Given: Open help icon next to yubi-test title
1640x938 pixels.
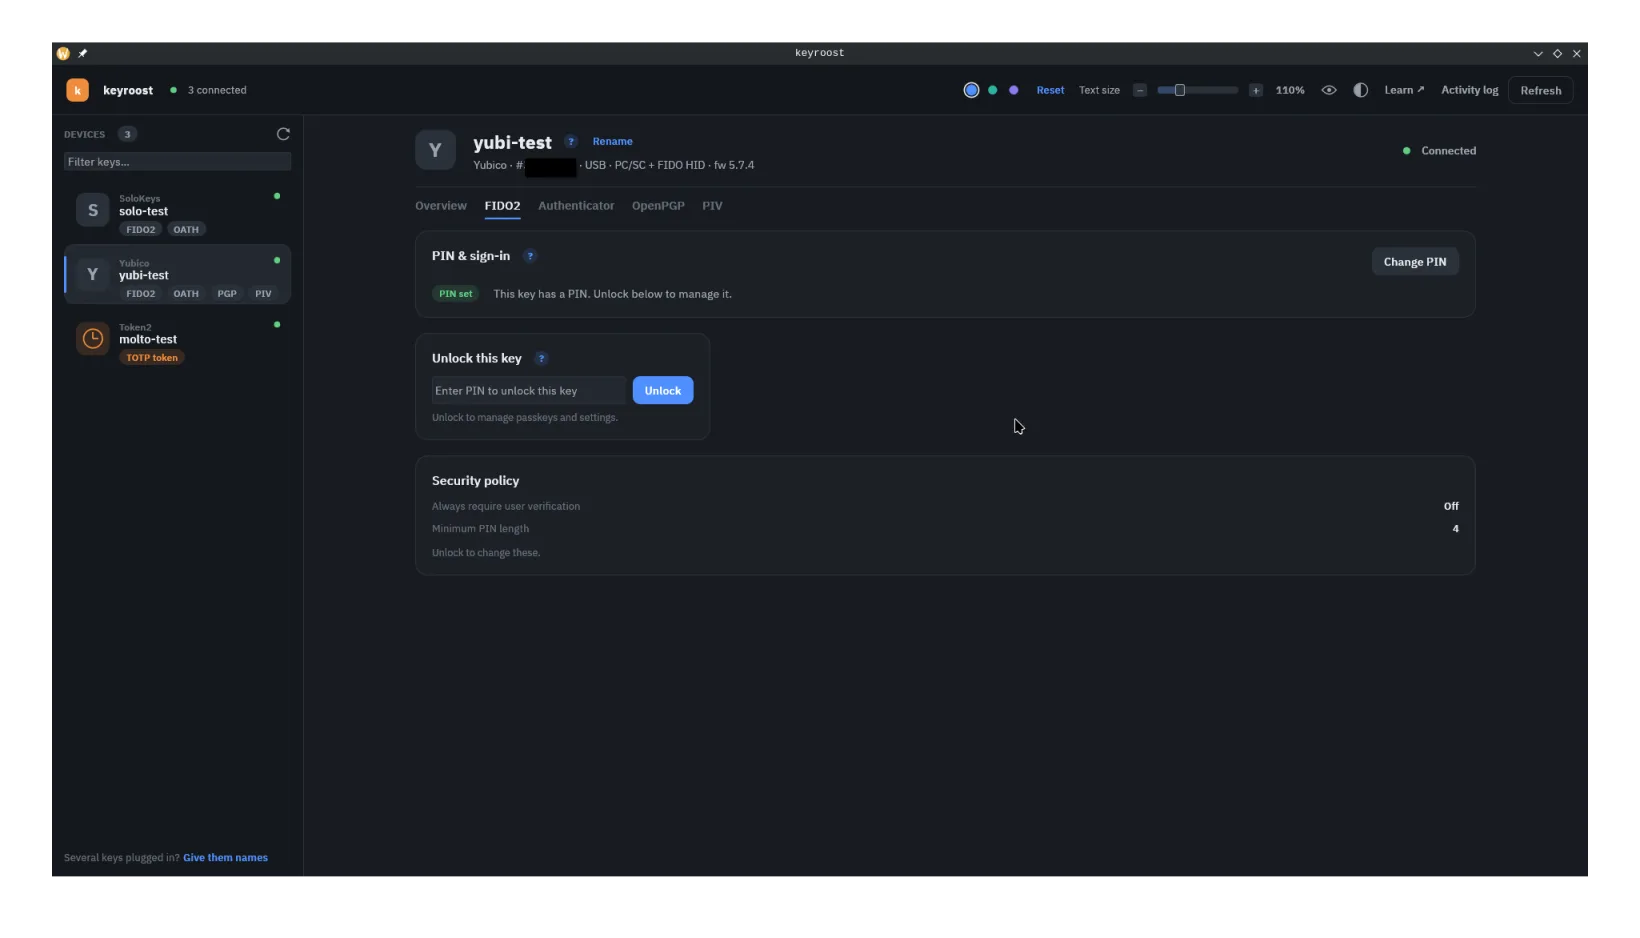Looking at the screenshot, I should [x=571, y=142].
